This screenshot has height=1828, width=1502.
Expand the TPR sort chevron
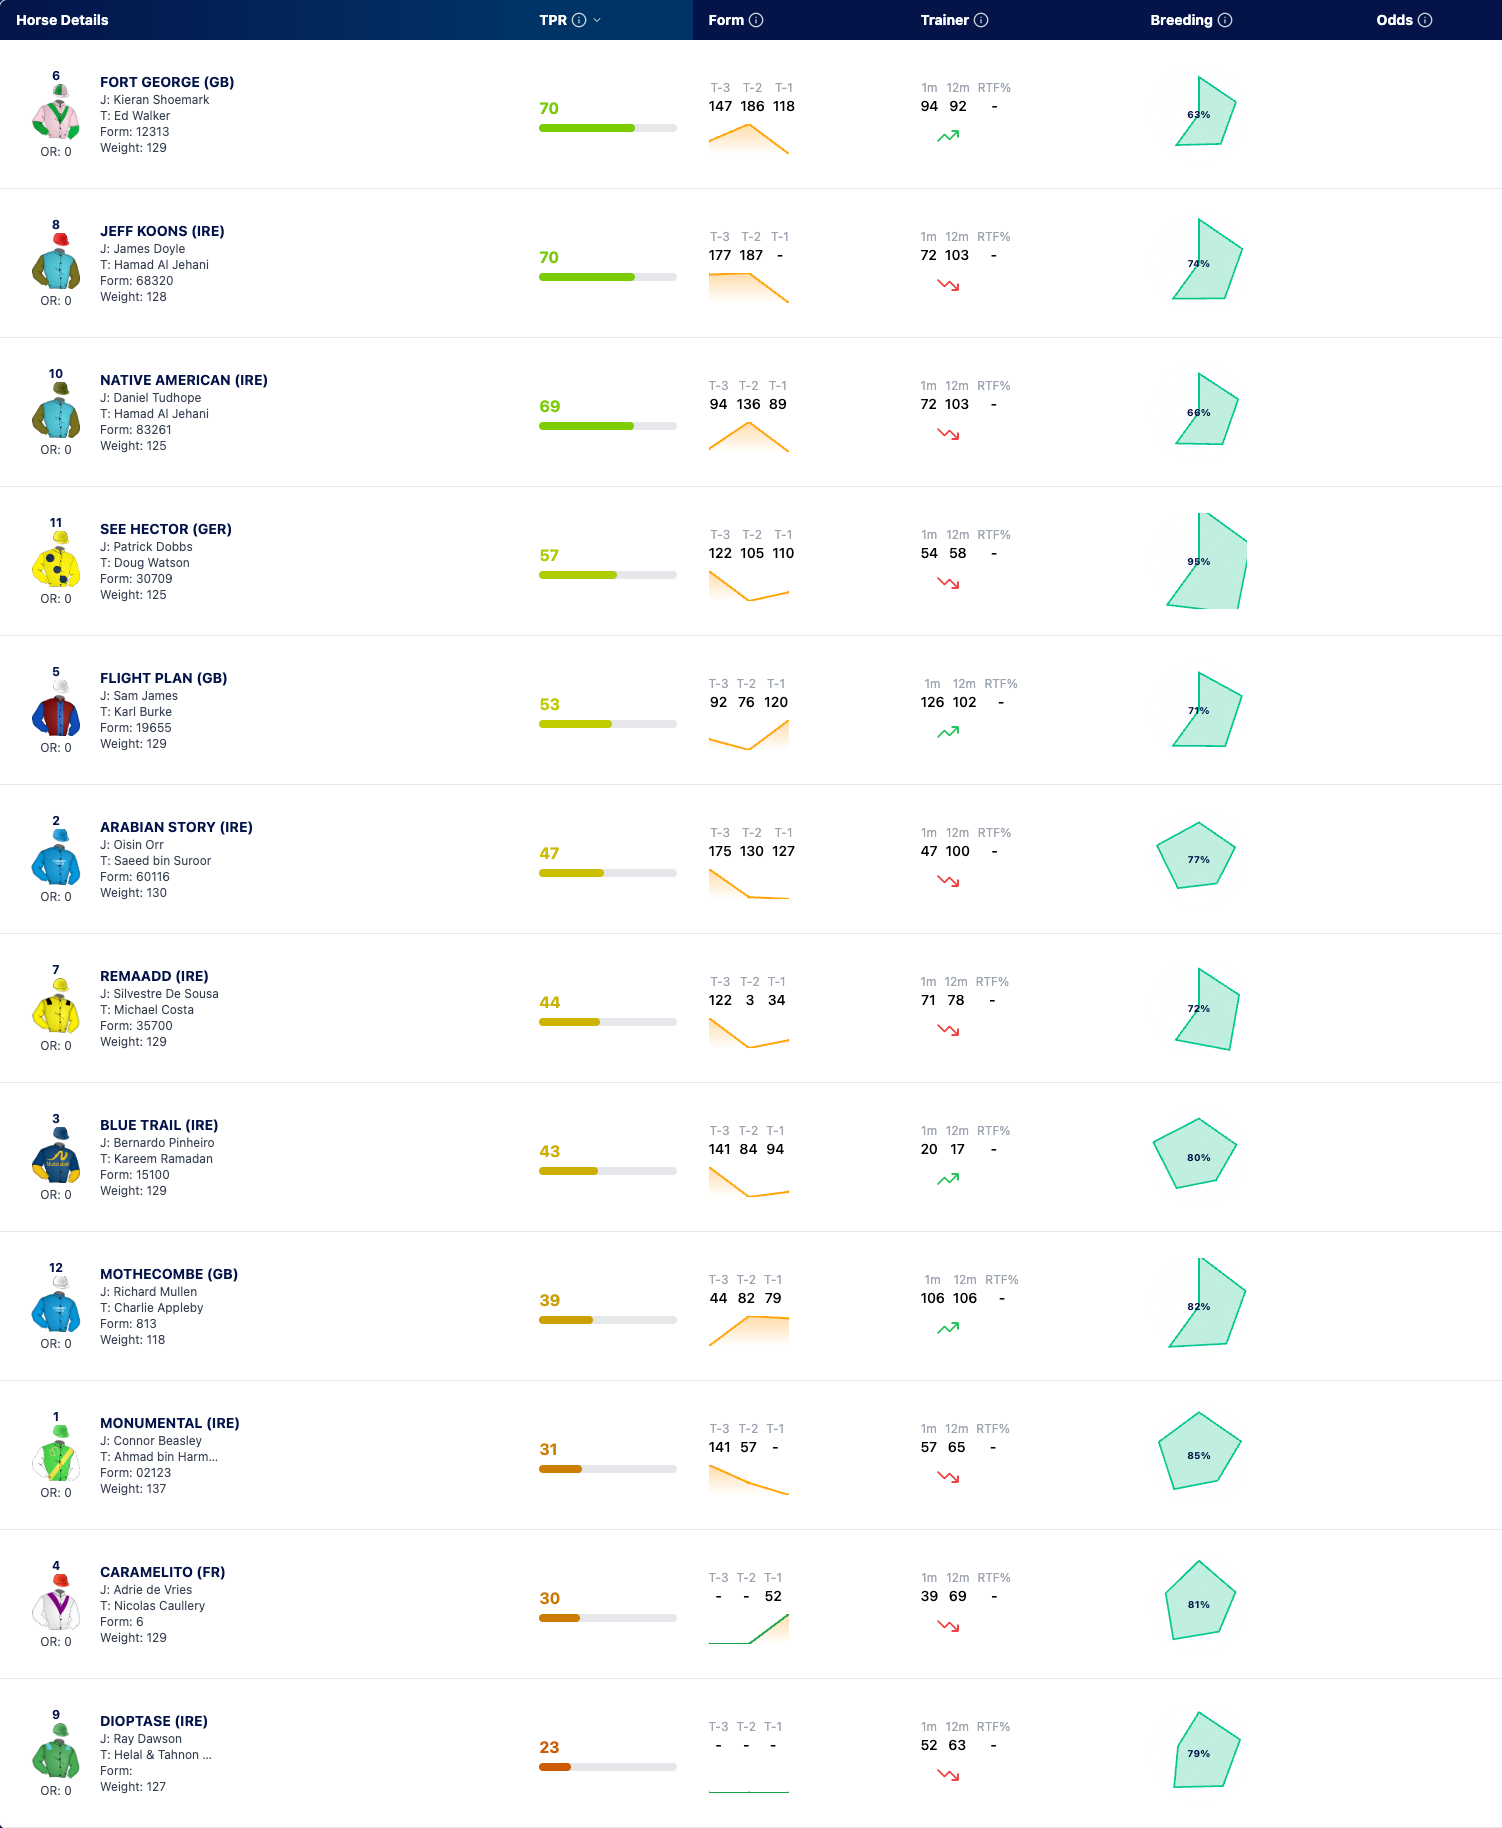(x=597, y=20)
